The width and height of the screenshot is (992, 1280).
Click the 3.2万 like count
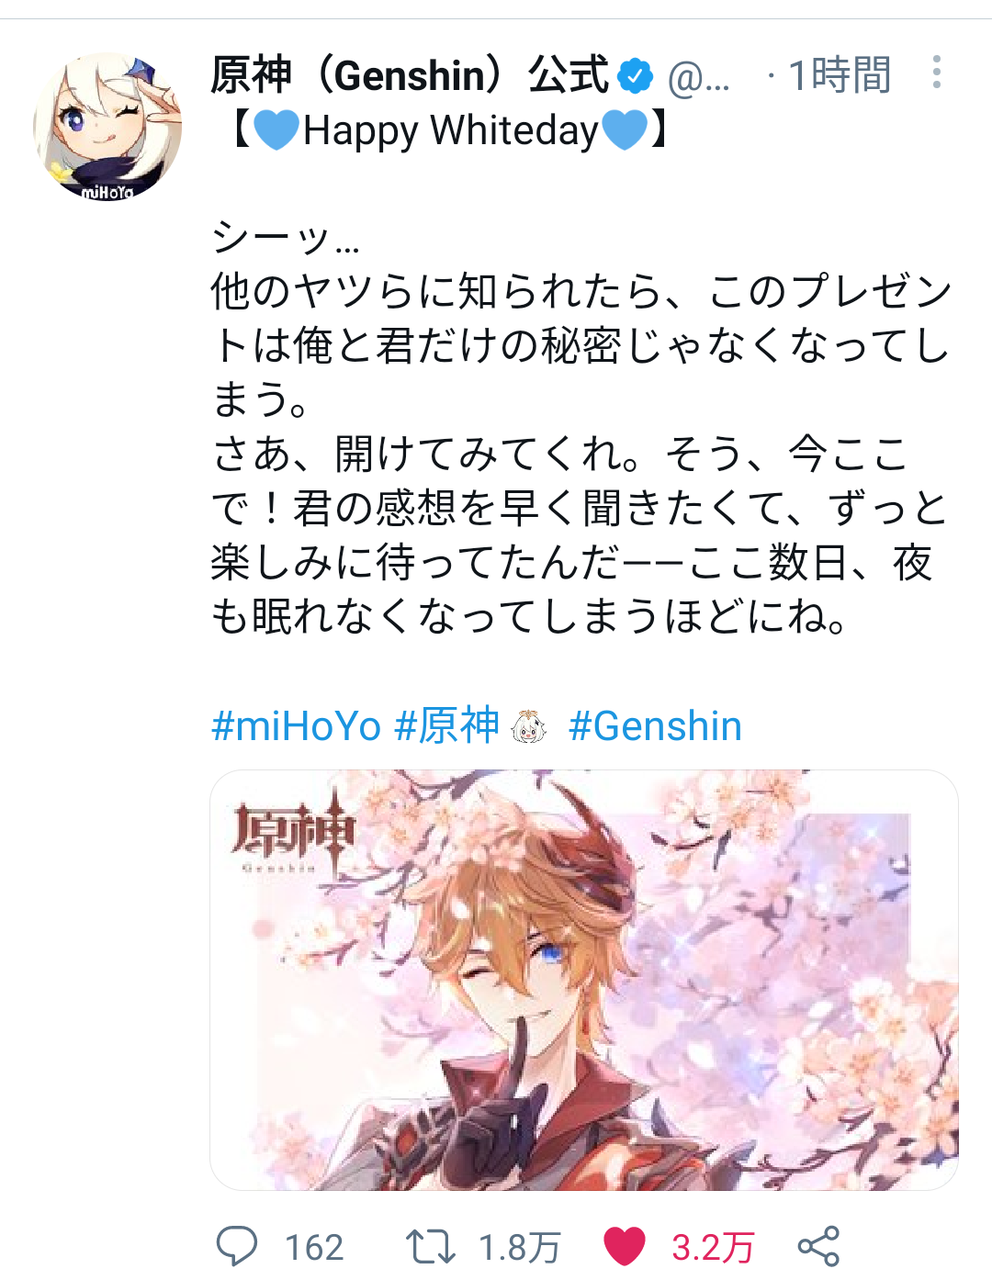click(712, 1247)
